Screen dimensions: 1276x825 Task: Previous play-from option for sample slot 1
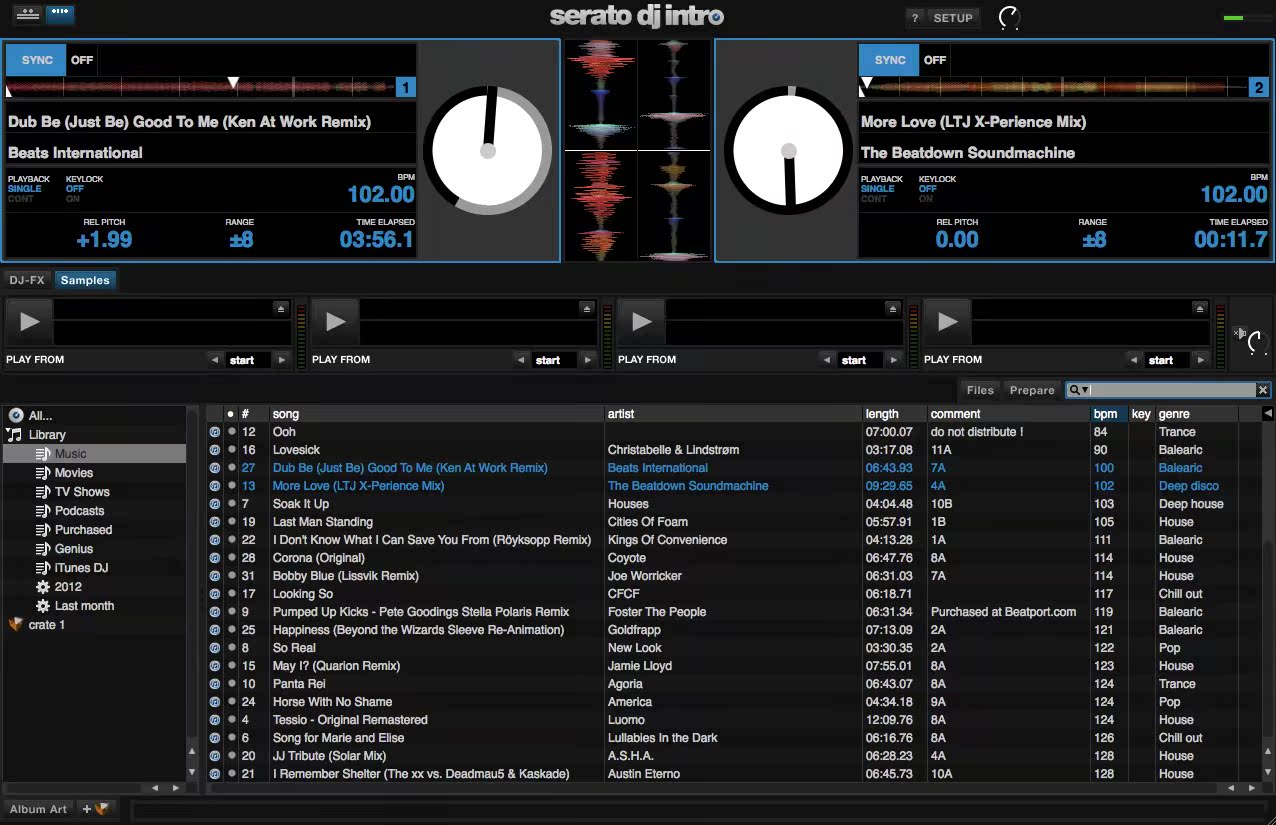214,360
